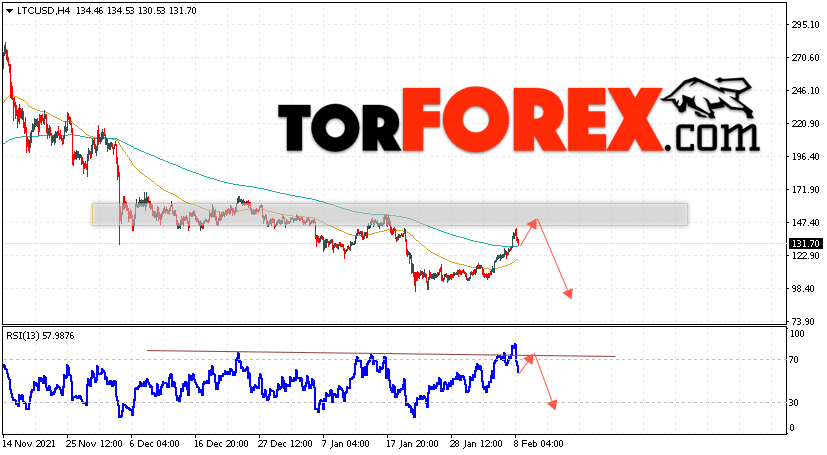Click the 196.40 price axis label

pyautogui.click(x=805, y=157)
